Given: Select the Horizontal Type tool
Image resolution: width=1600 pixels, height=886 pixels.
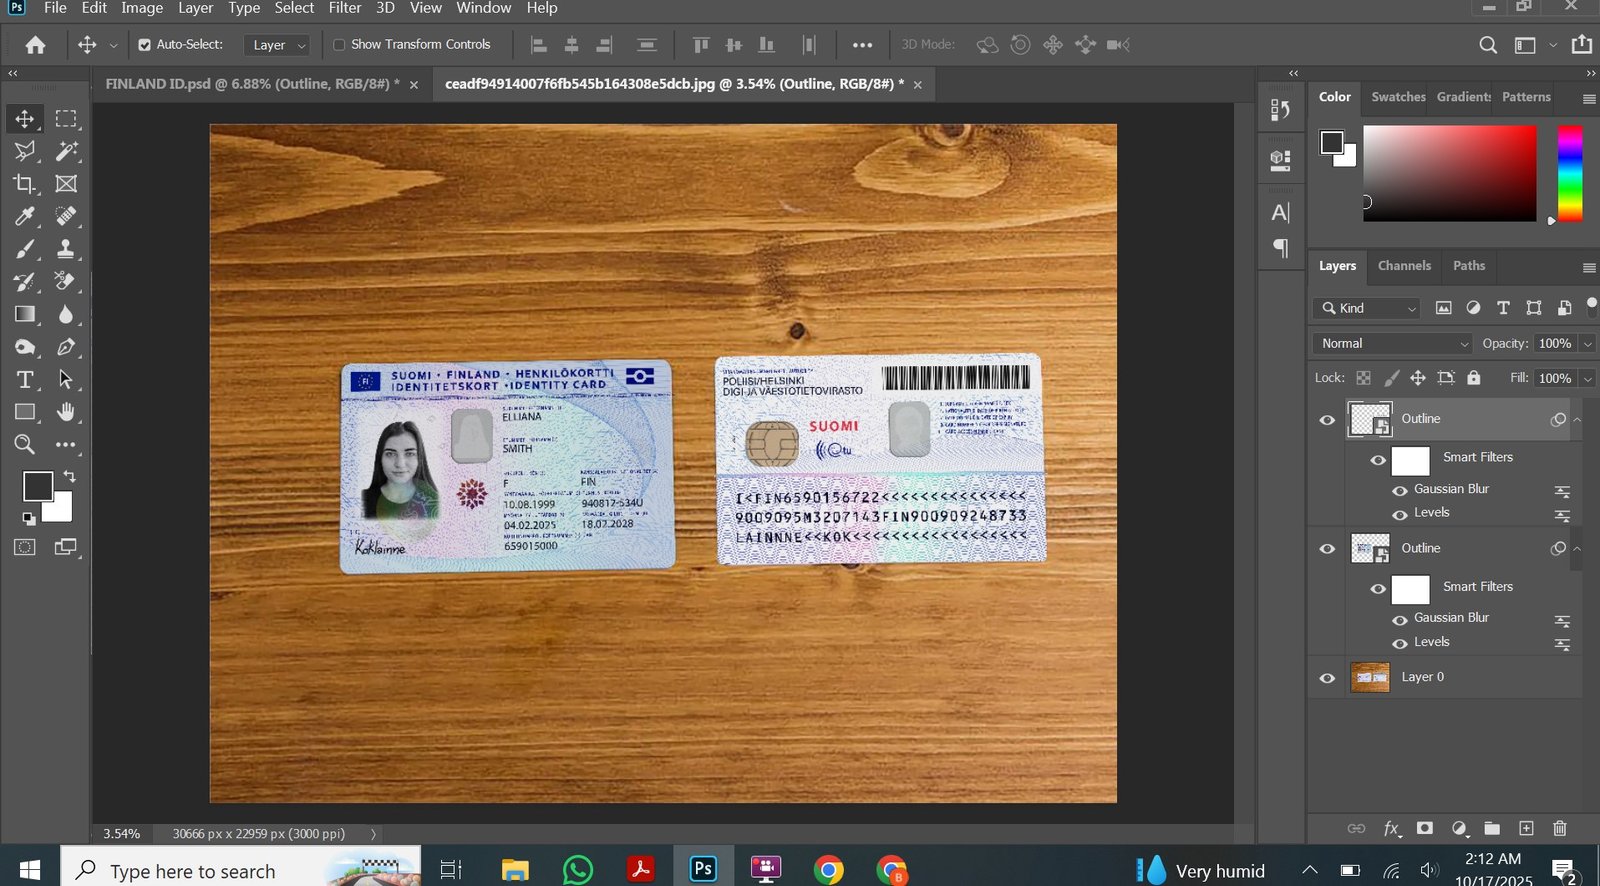Looking at the screenshot, I should (24, 380).
